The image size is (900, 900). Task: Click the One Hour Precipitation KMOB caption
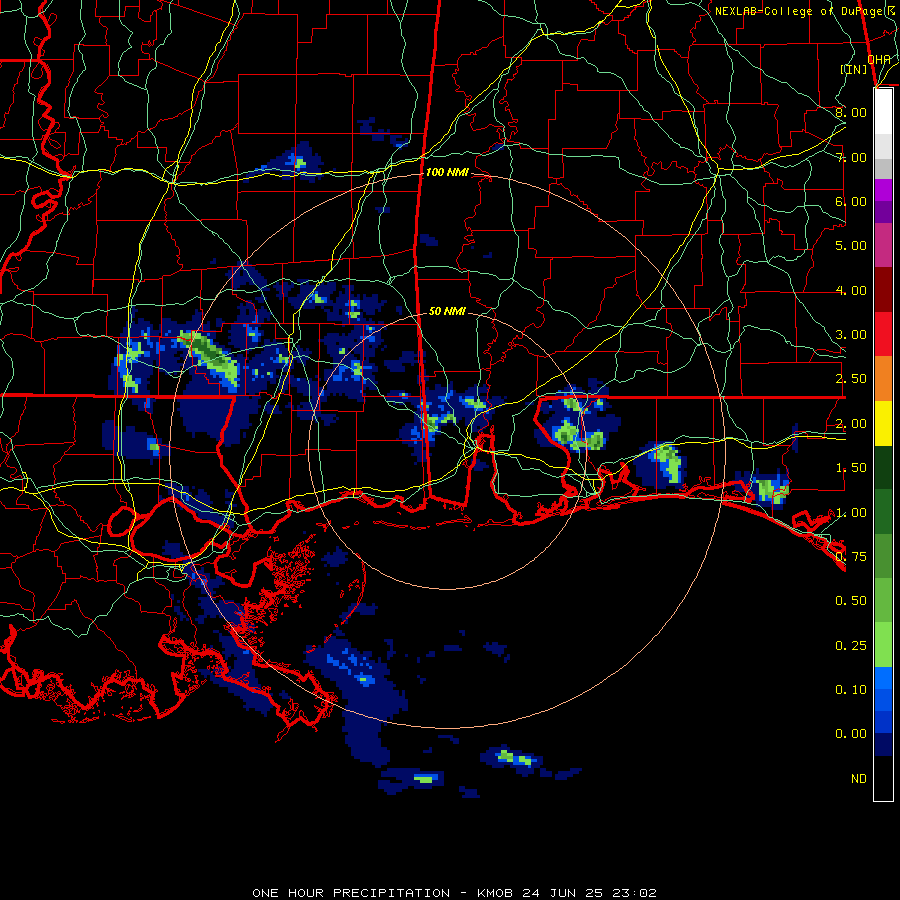pyautogui.click(x=454, y=893)
